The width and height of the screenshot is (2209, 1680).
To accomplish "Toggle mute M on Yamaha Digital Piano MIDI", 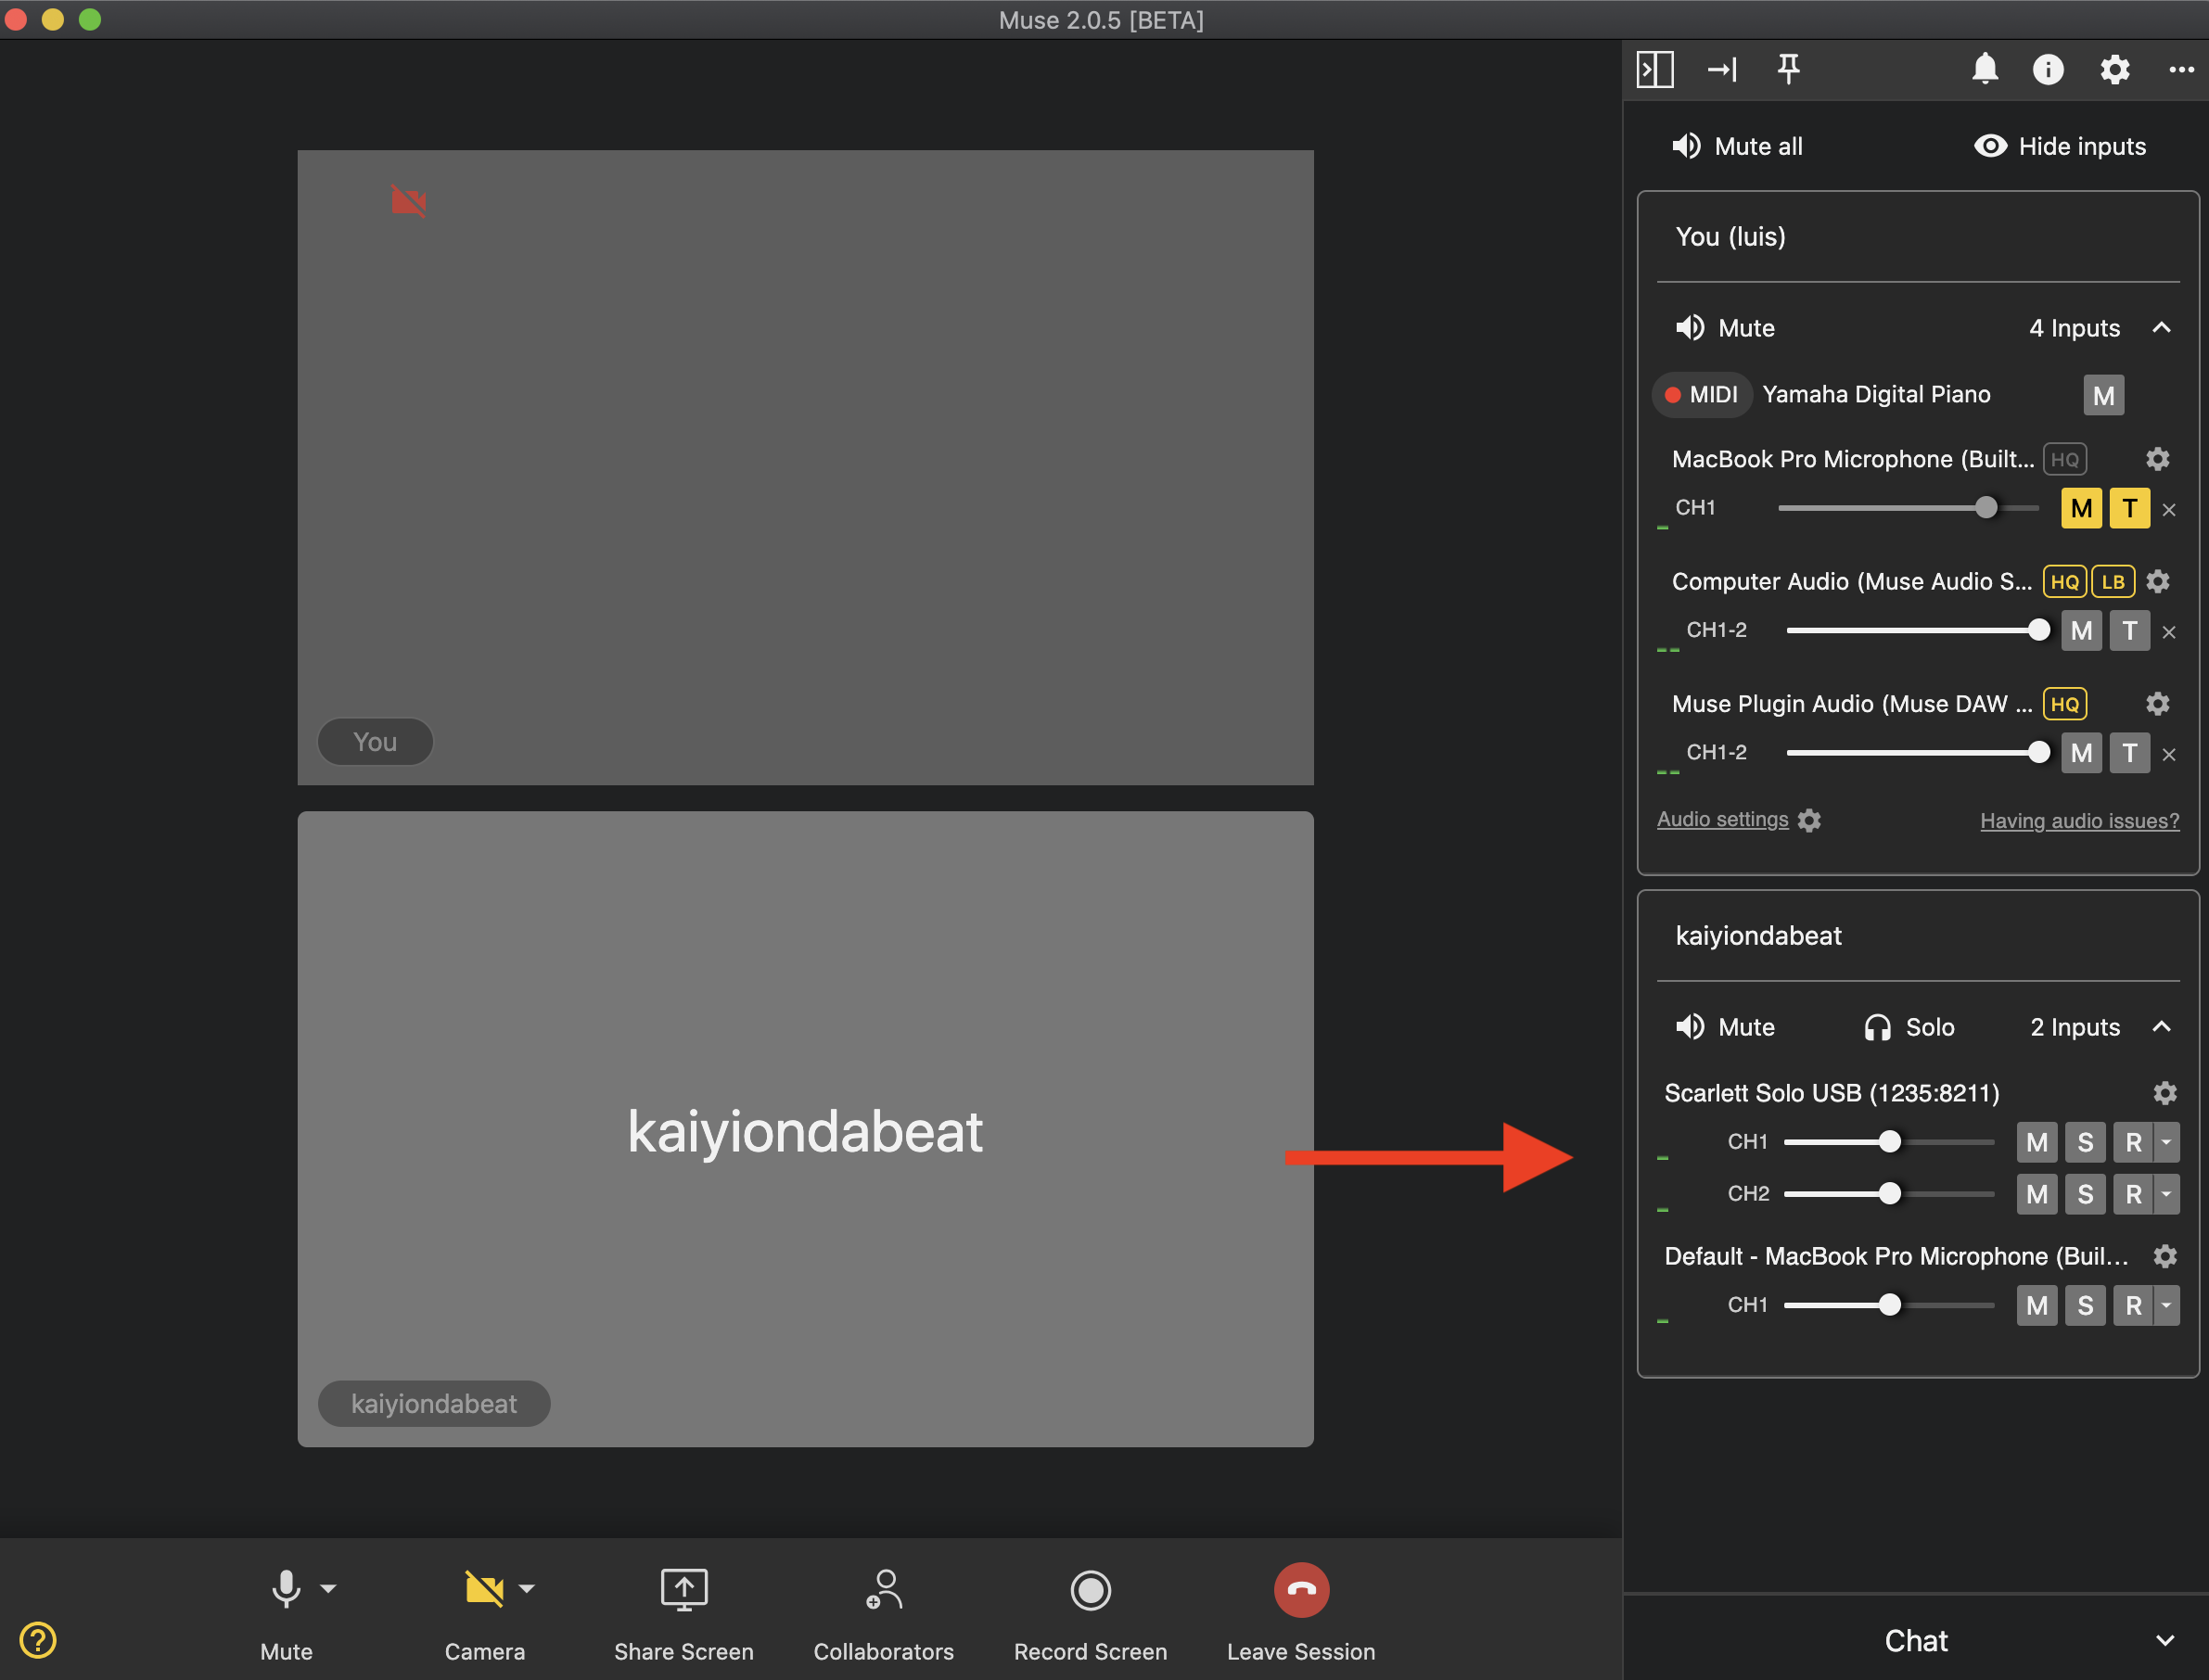I will pos(2104,395).
